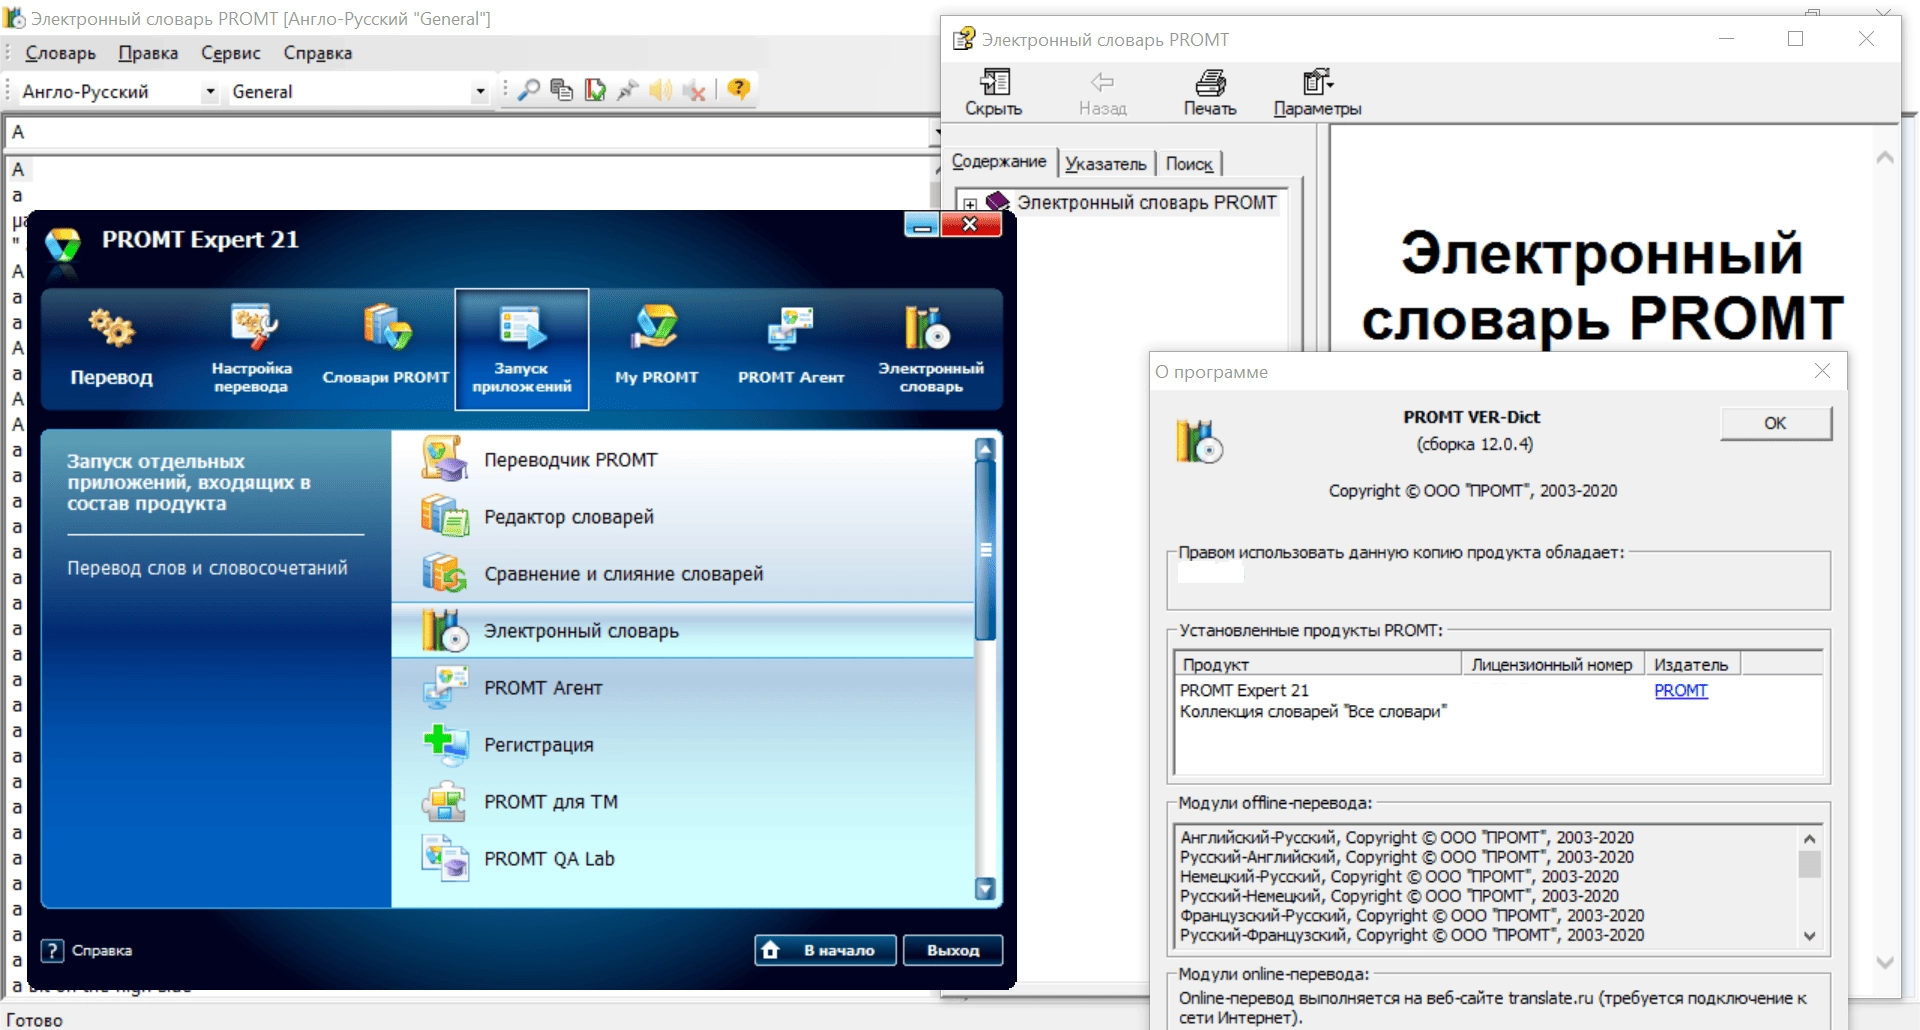Click the applications list scroll-up arrow
This screenshot has width=1920, height=1030.
(985, 449)
